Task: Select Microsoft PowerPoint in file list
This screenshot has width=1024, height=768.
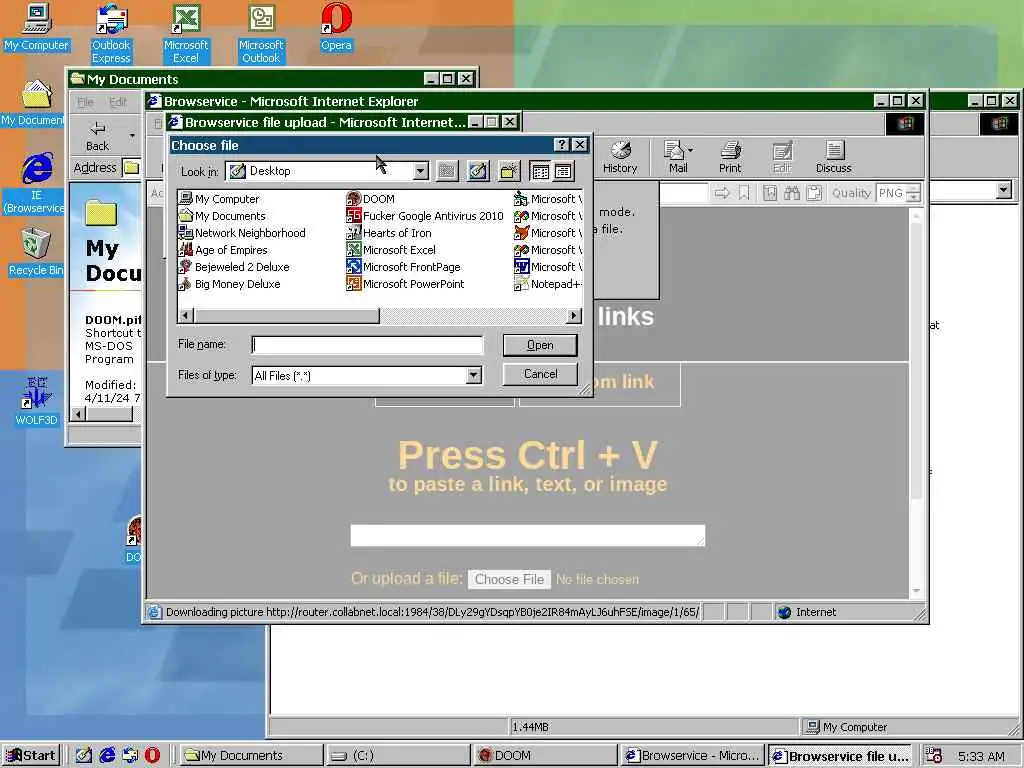Action: tap(406, 283)
